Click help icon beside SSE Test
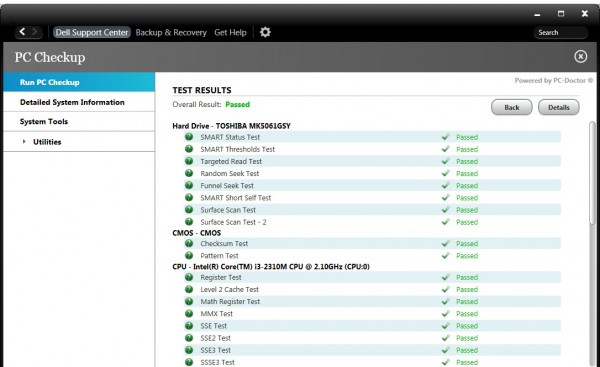Screen dimensions: 600x367 pyautogui.click(x=189, y=325)
